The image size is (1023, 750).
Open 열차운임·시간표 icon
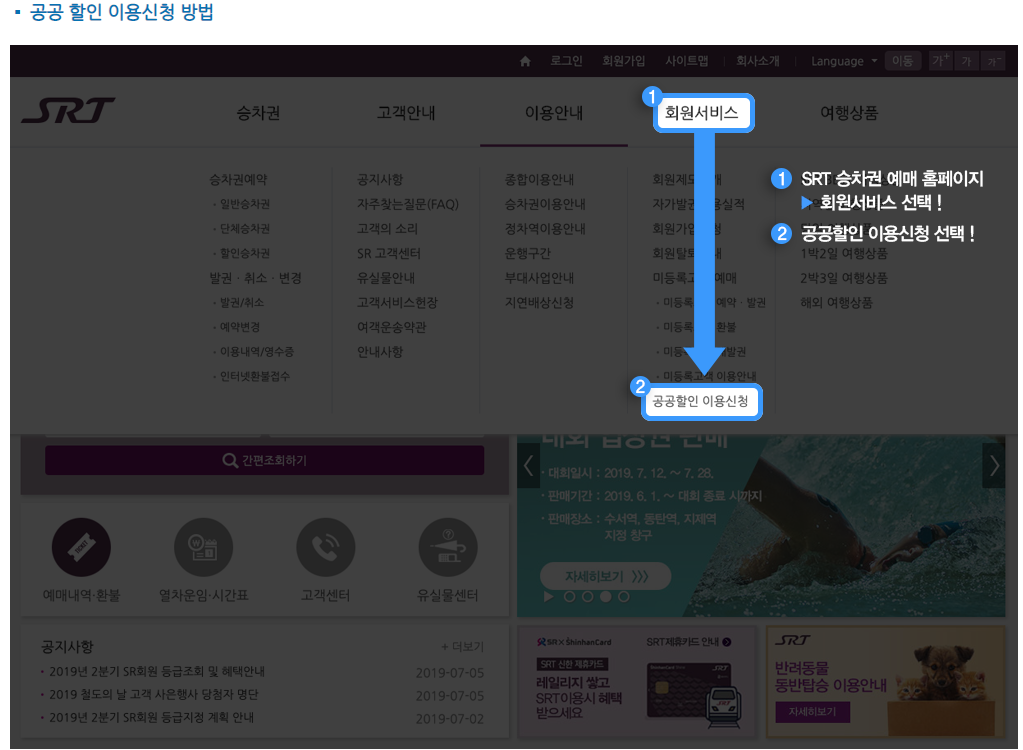click(x=203, y=547)
